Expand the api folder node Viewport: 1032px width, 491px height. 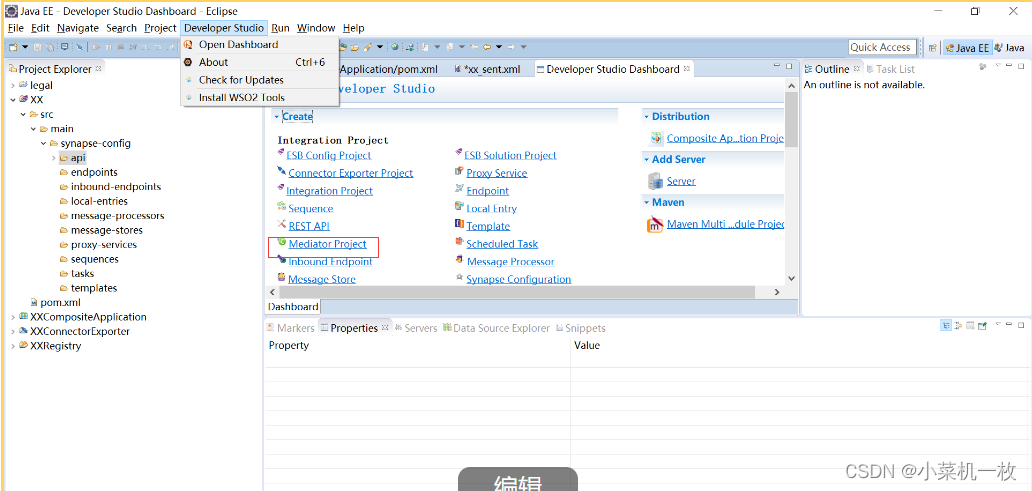54,158
